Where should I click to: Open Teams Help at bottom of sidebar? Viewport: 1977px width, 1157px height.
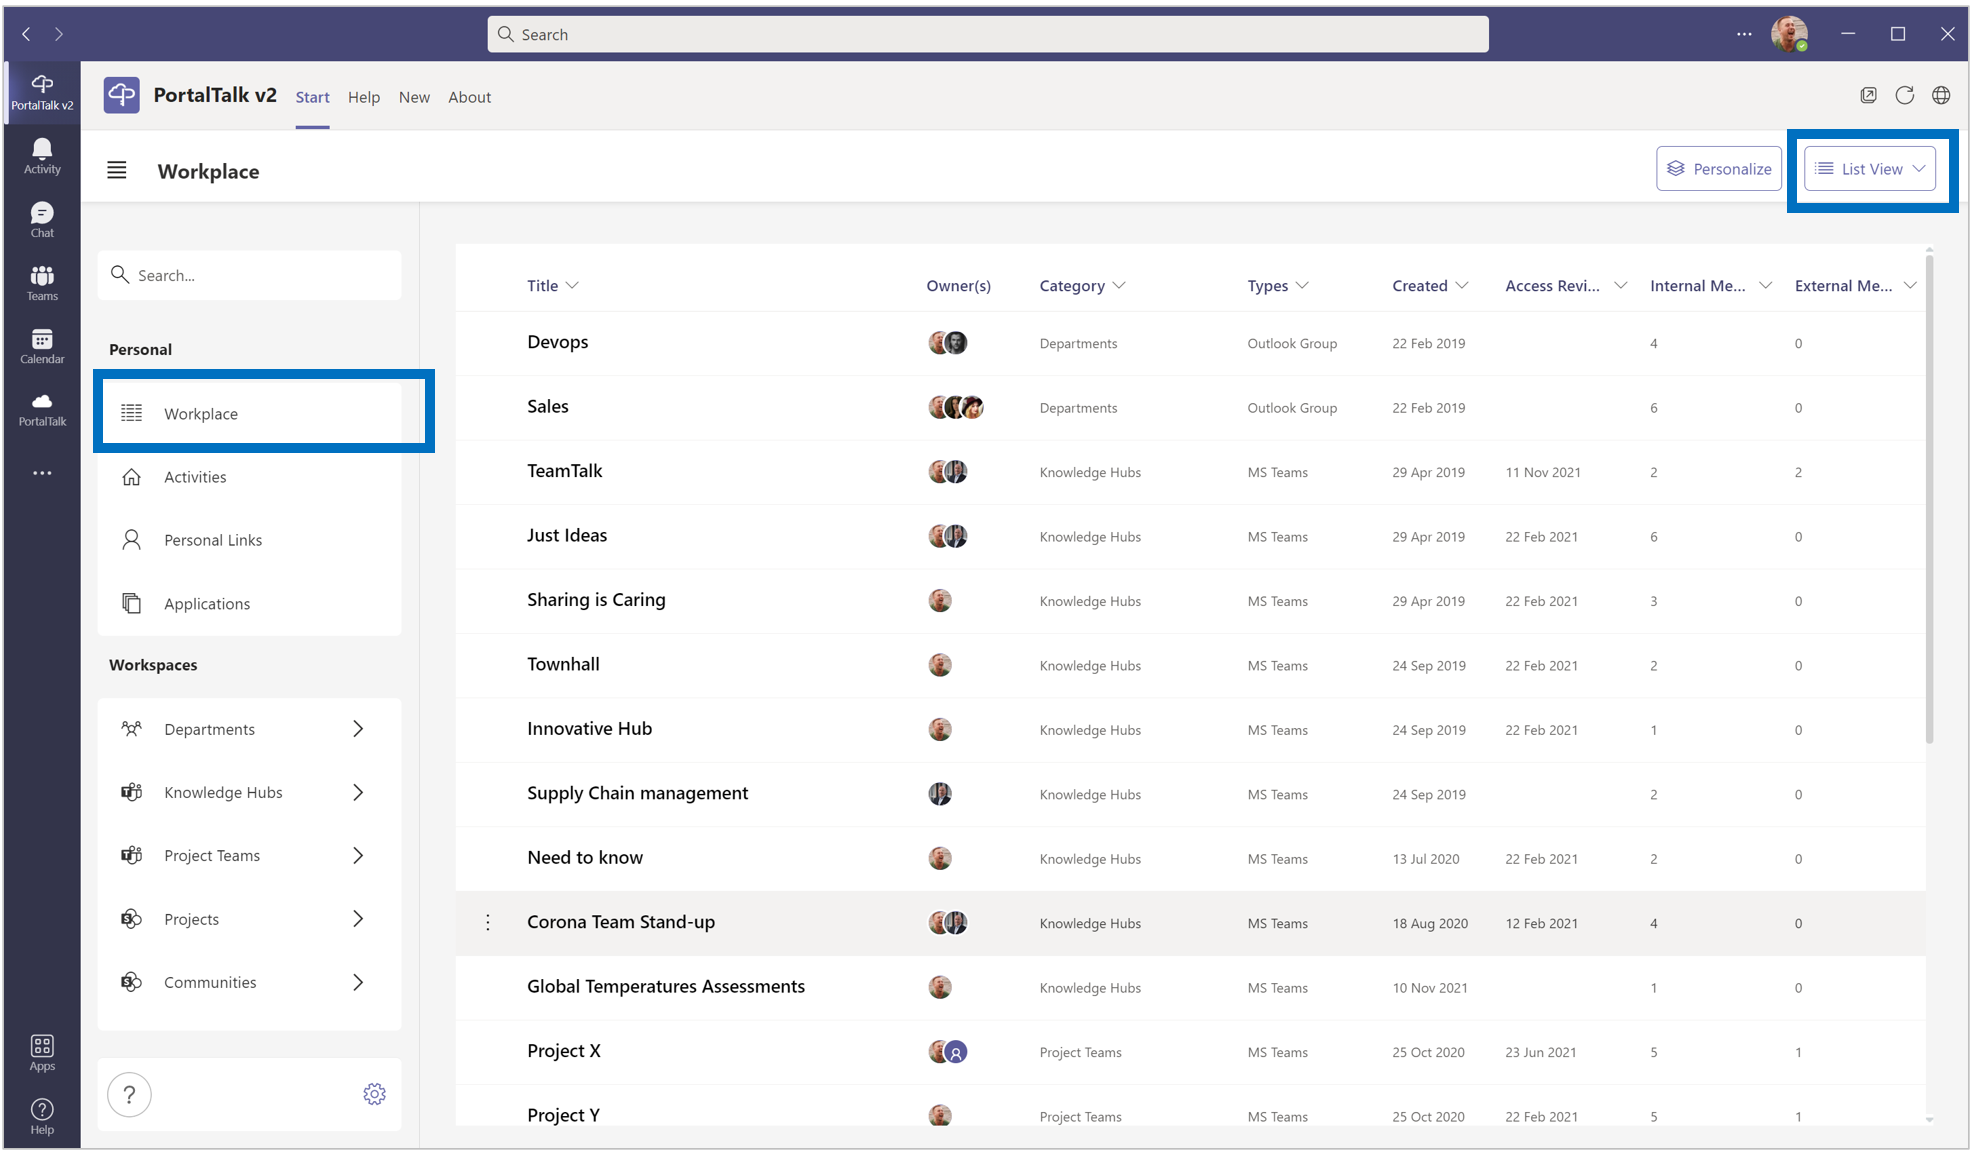click(x=42, y=1116)
